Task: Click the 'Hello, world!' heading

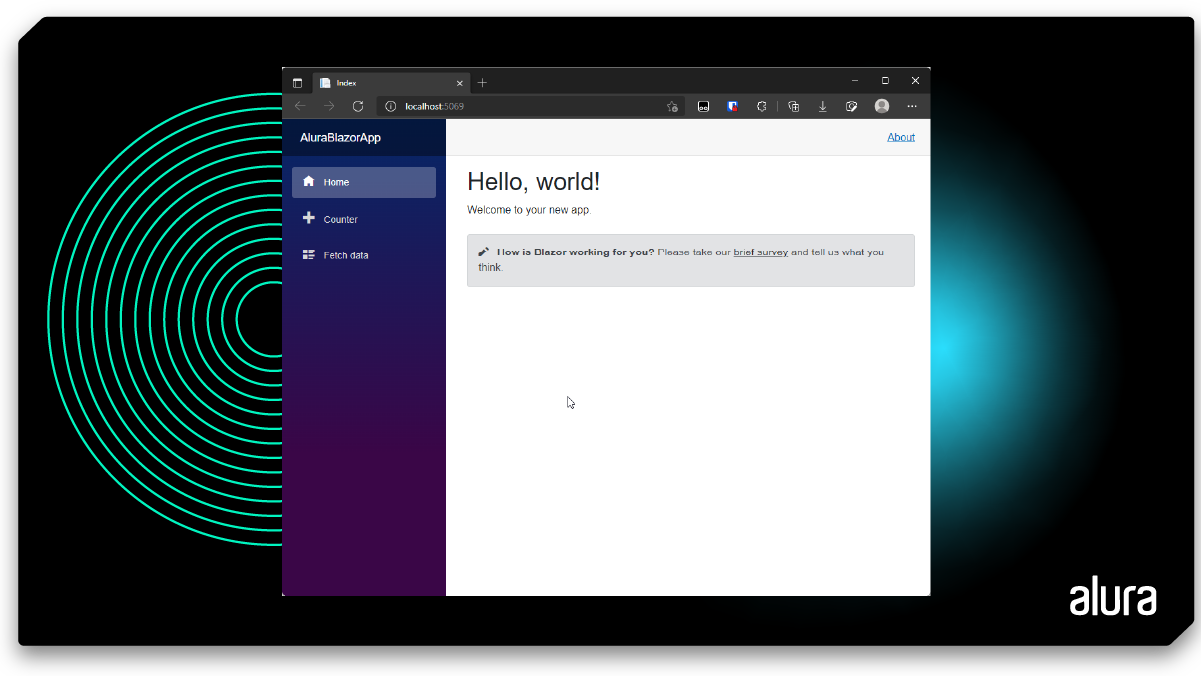Action: tap(534, 182)
